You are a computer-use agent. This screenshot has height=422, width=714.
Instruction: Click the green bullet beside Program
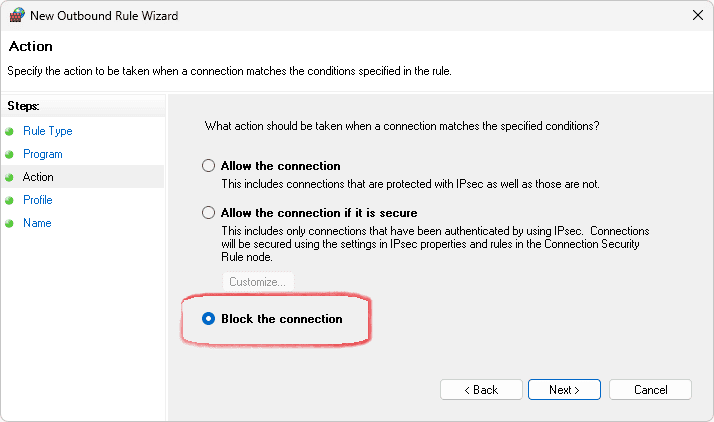10,154
